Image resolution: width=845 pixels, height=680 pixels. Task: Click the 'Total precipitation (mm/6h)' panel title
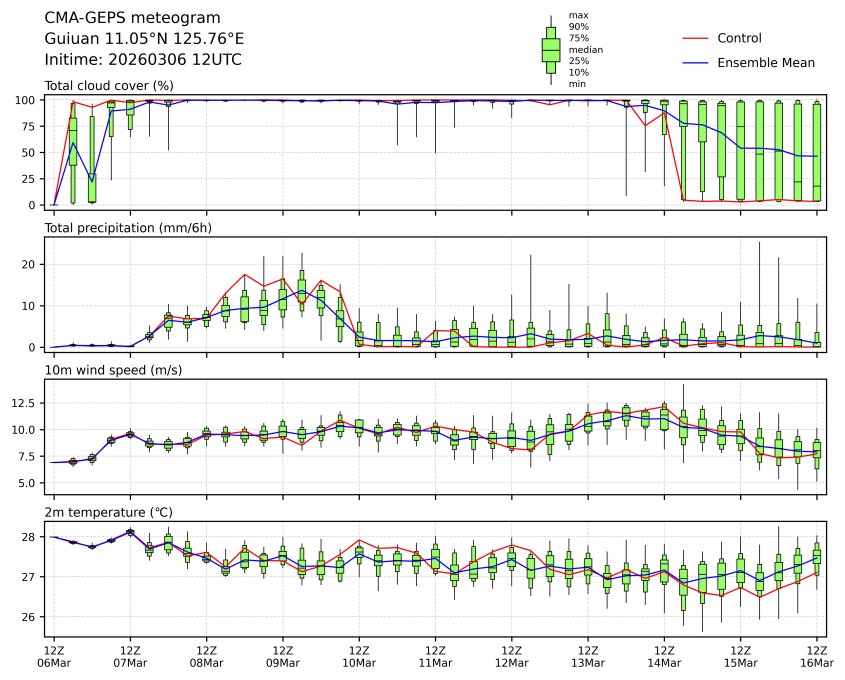(x=128, y=228)
